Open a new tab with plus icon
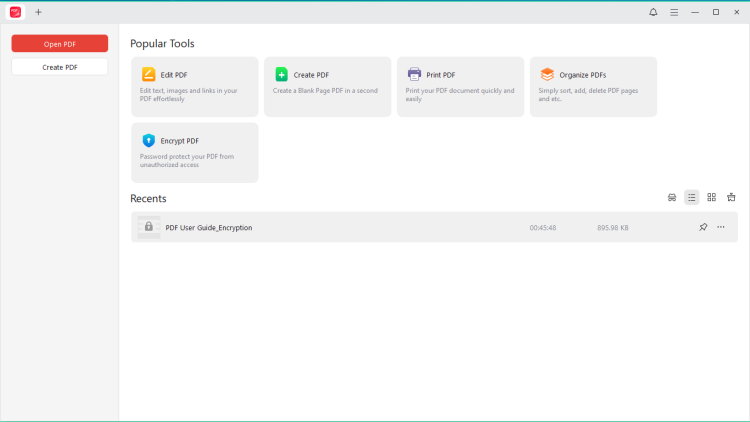The height and width of the screenshot is (422, 750). click(38, 12)
